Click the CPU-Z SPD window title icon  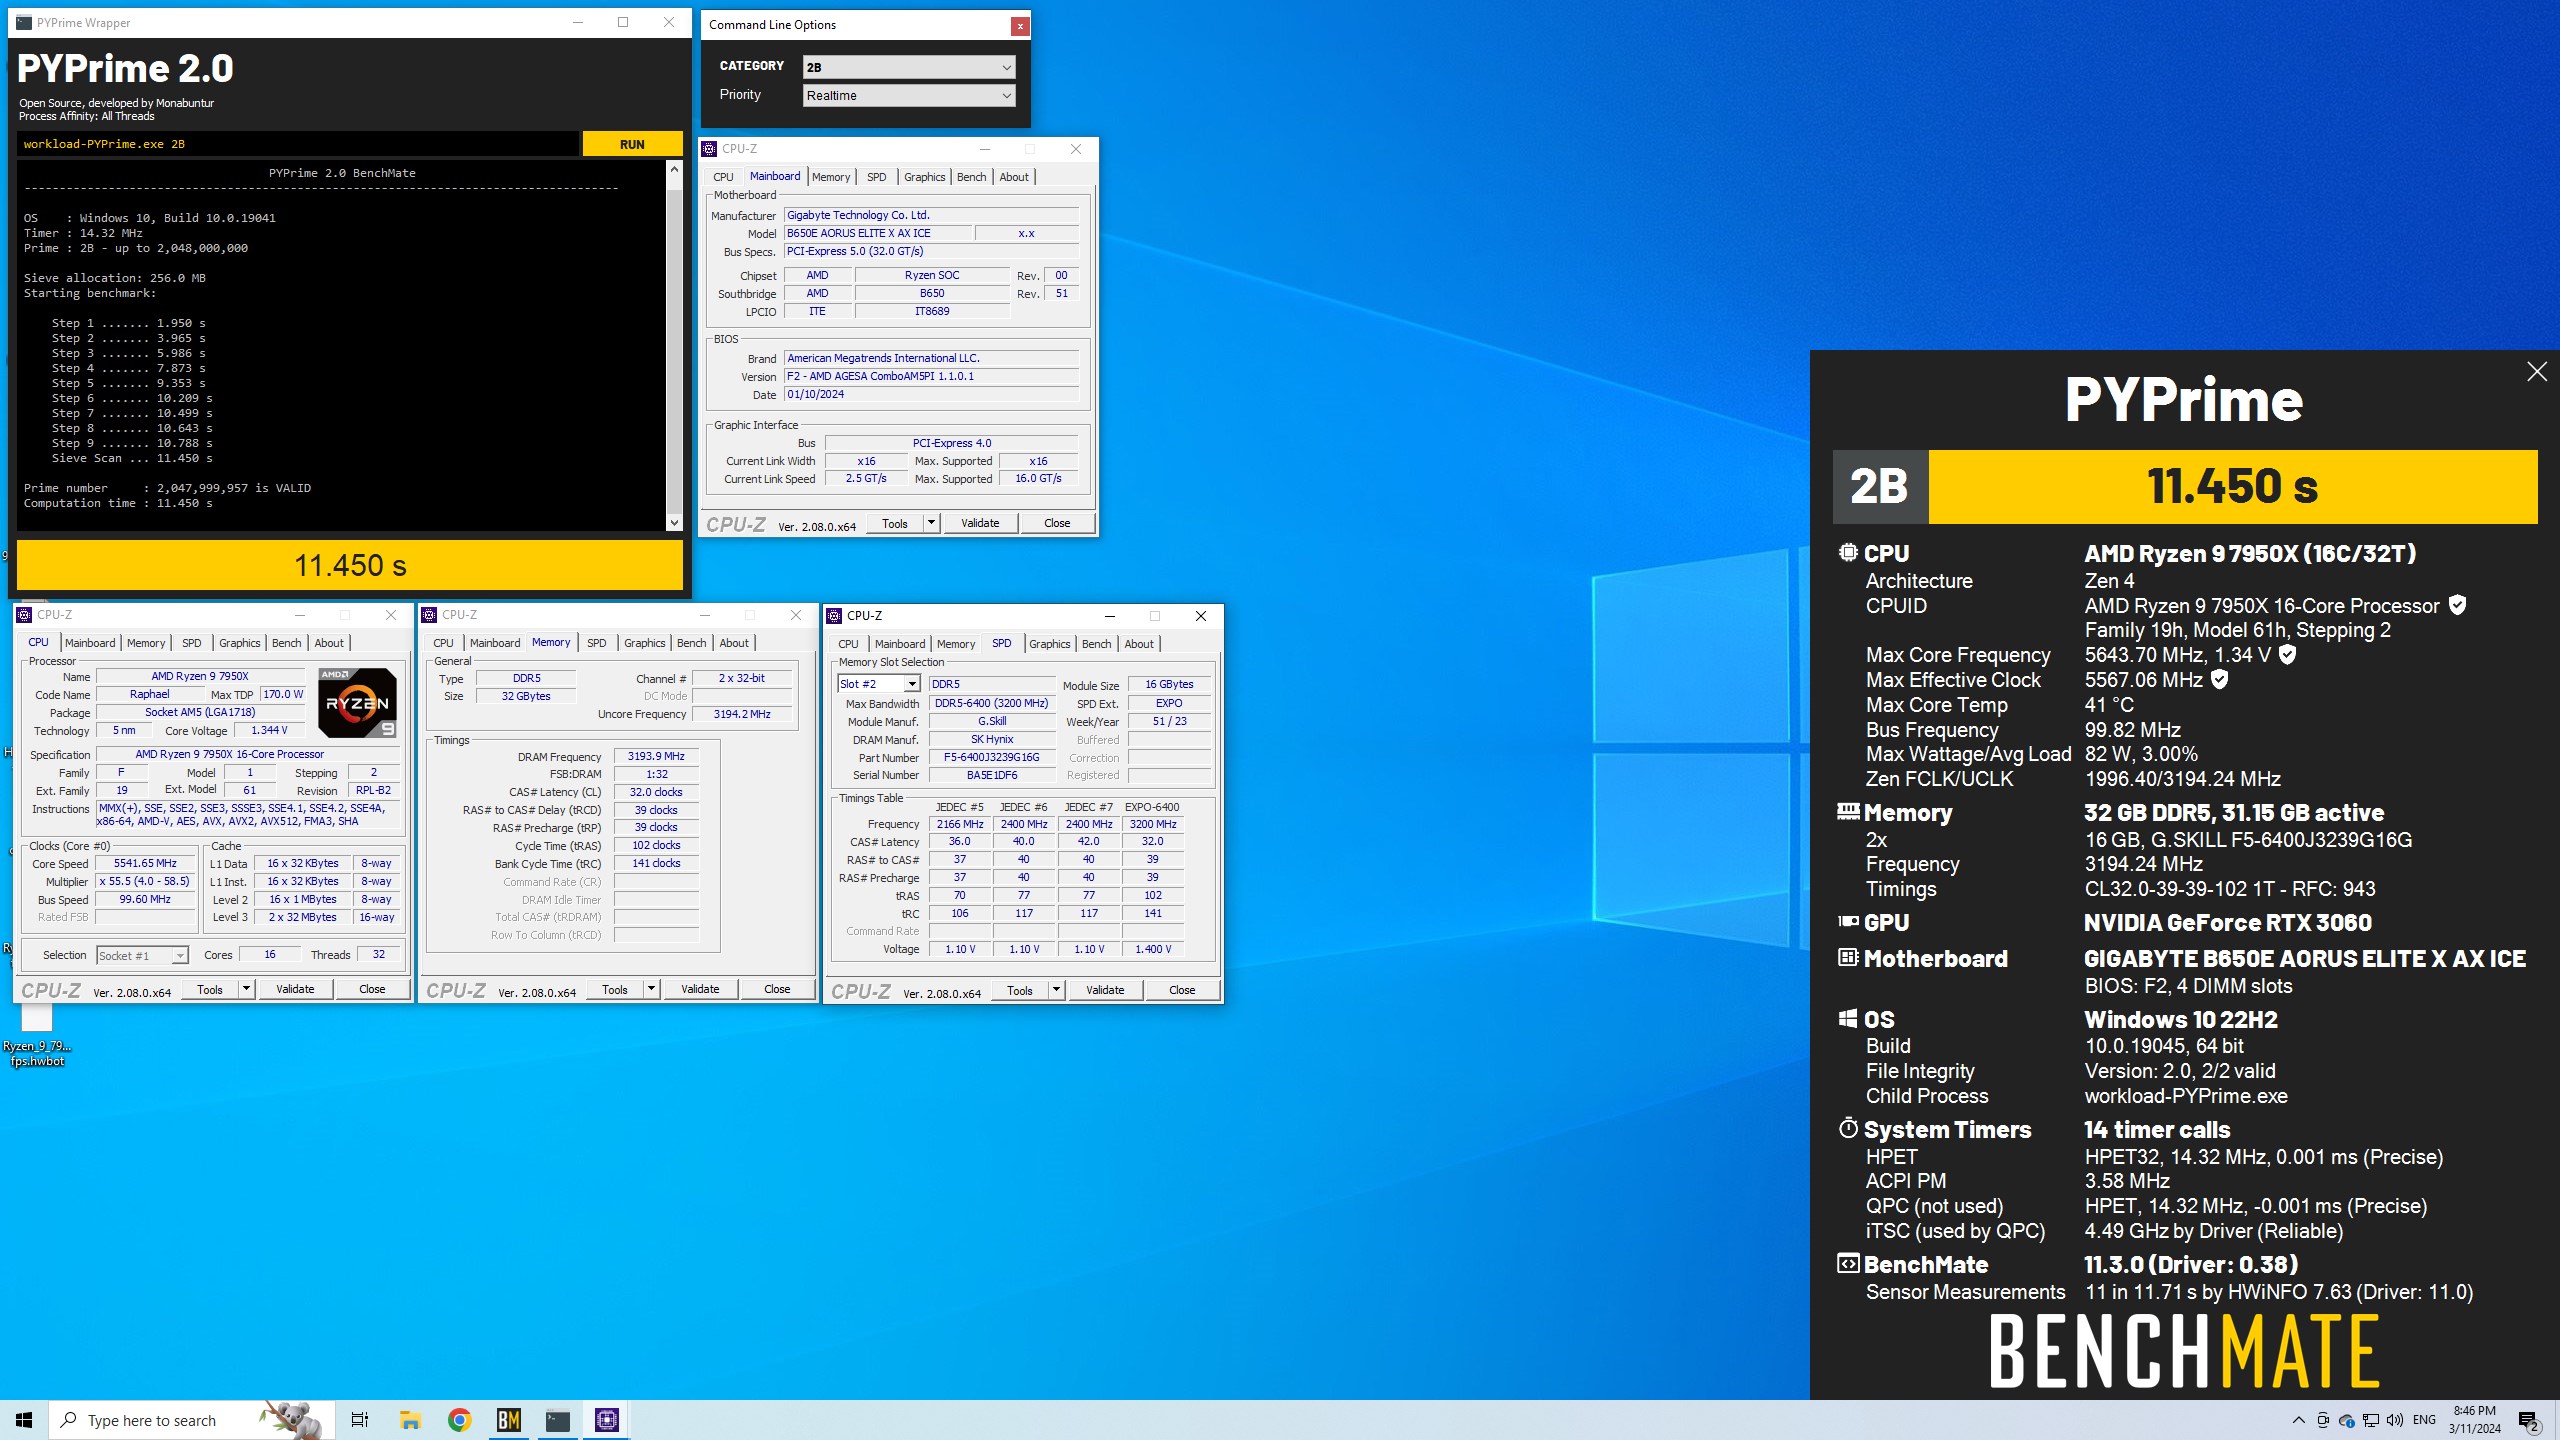(x=834, y=616)
